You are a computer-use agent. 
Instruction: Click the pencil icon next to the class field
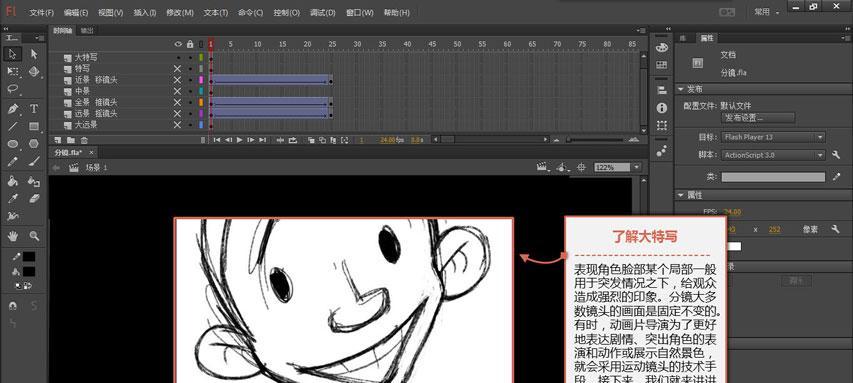(836, 177)
